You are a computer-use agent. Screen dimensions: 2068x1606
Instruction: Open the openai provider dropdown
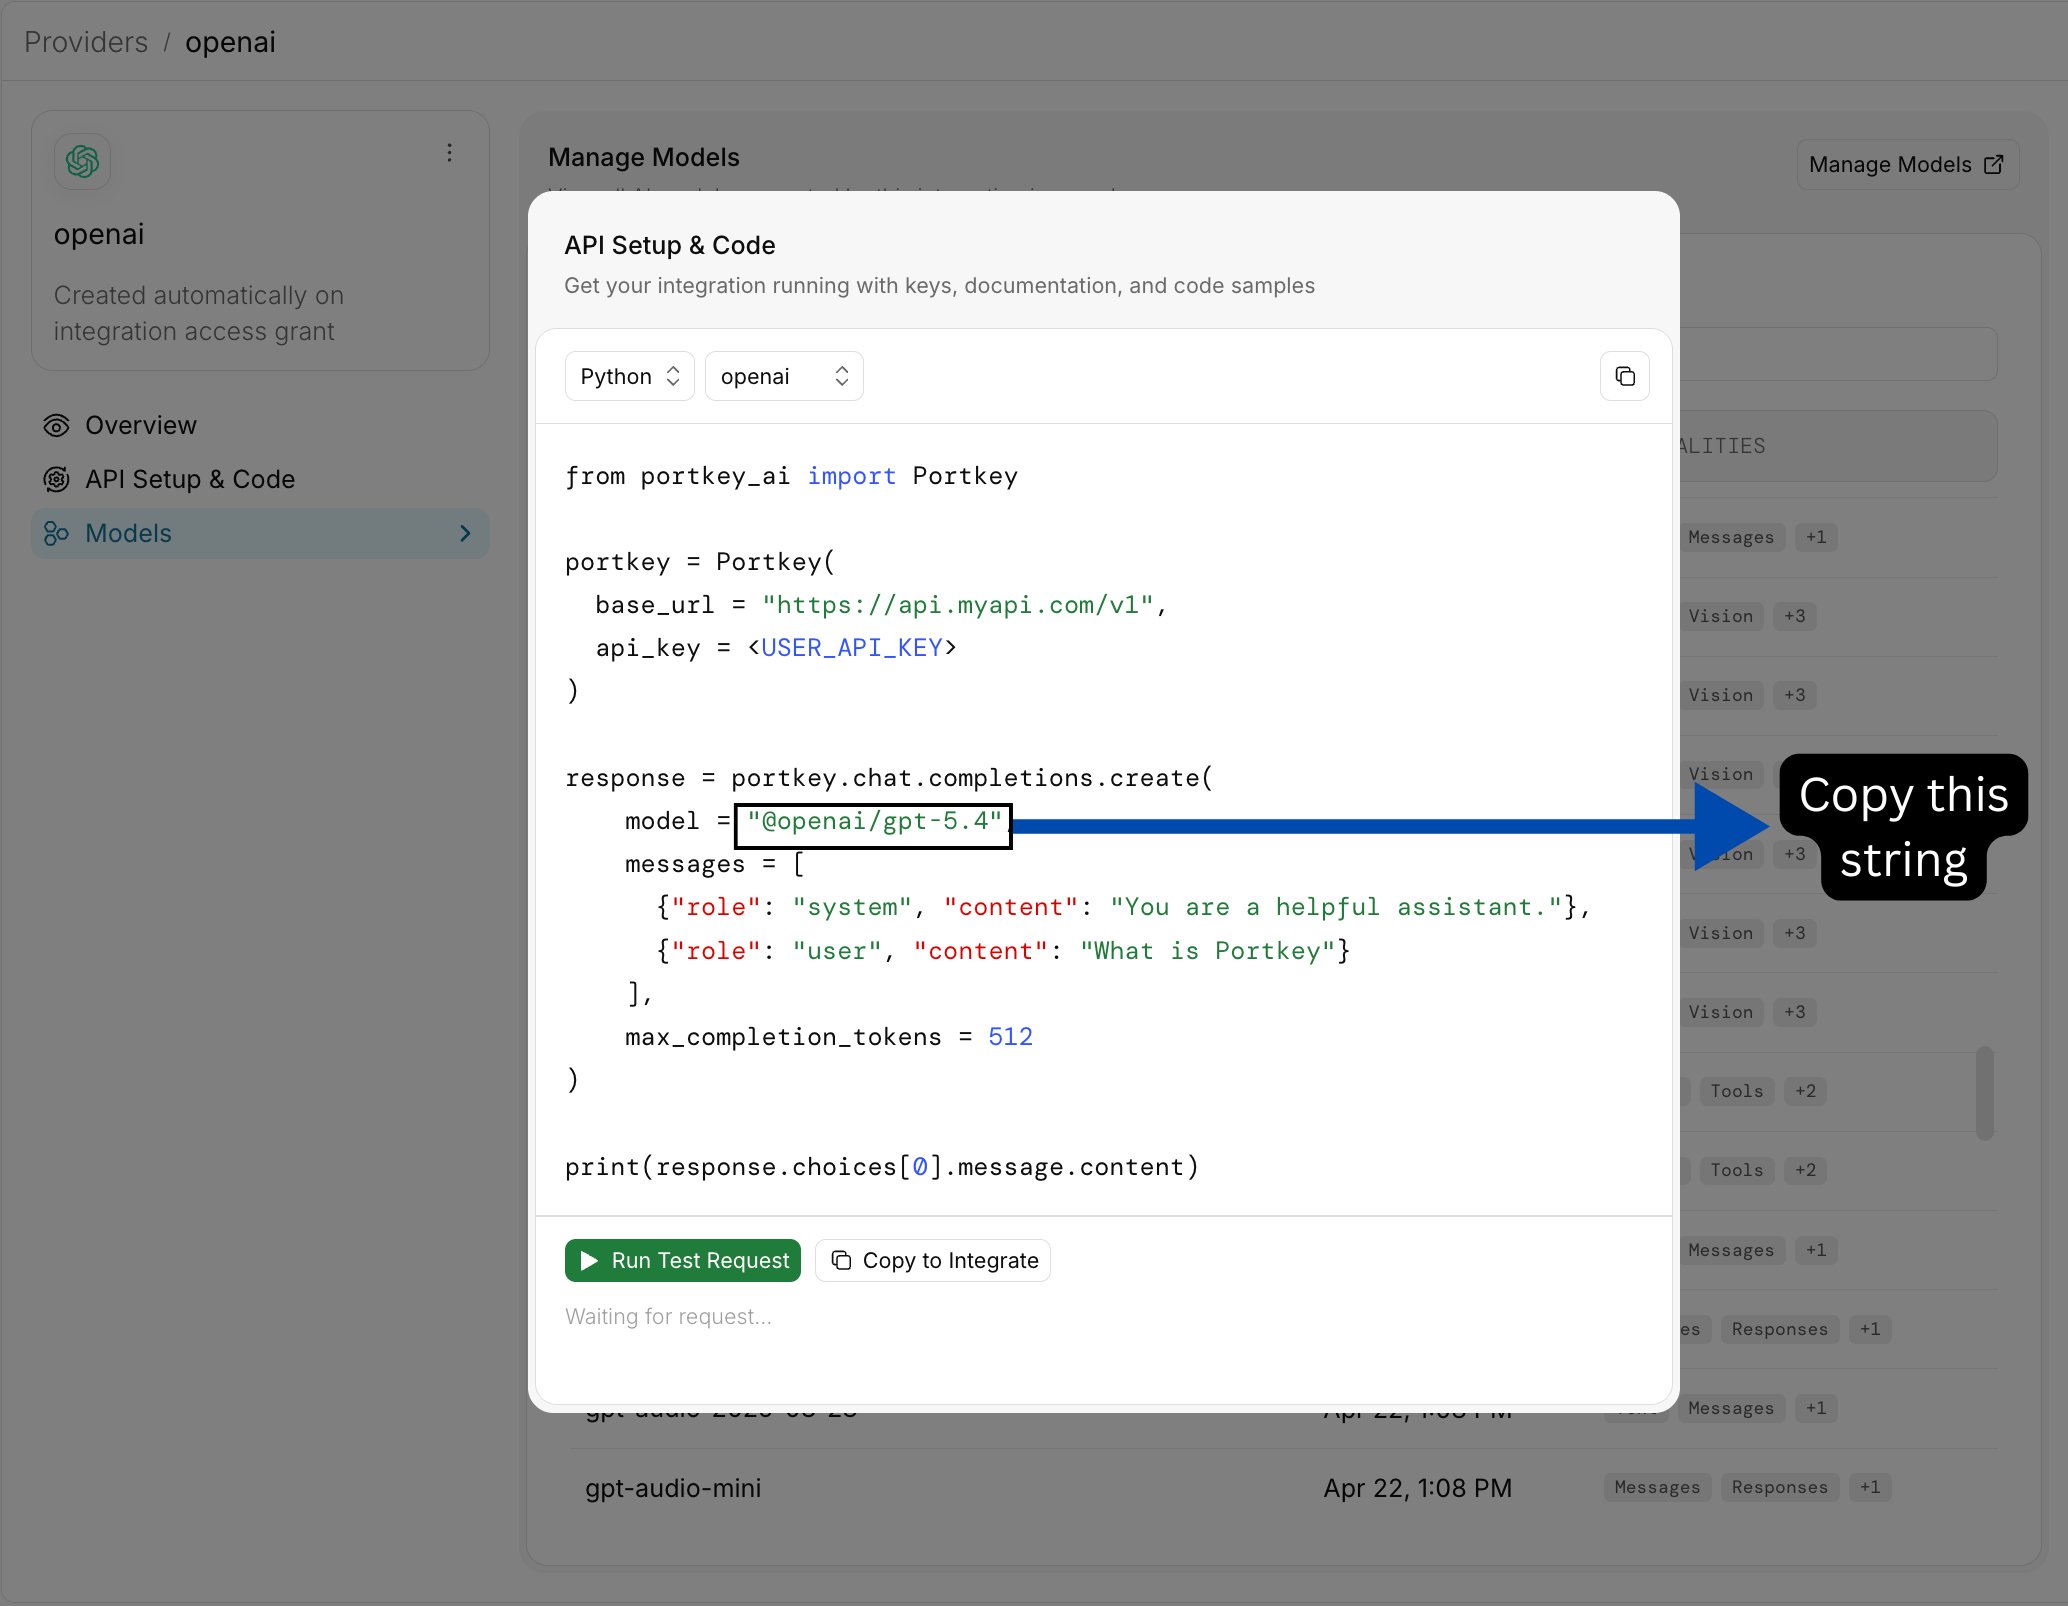click(x=784, y=376)
